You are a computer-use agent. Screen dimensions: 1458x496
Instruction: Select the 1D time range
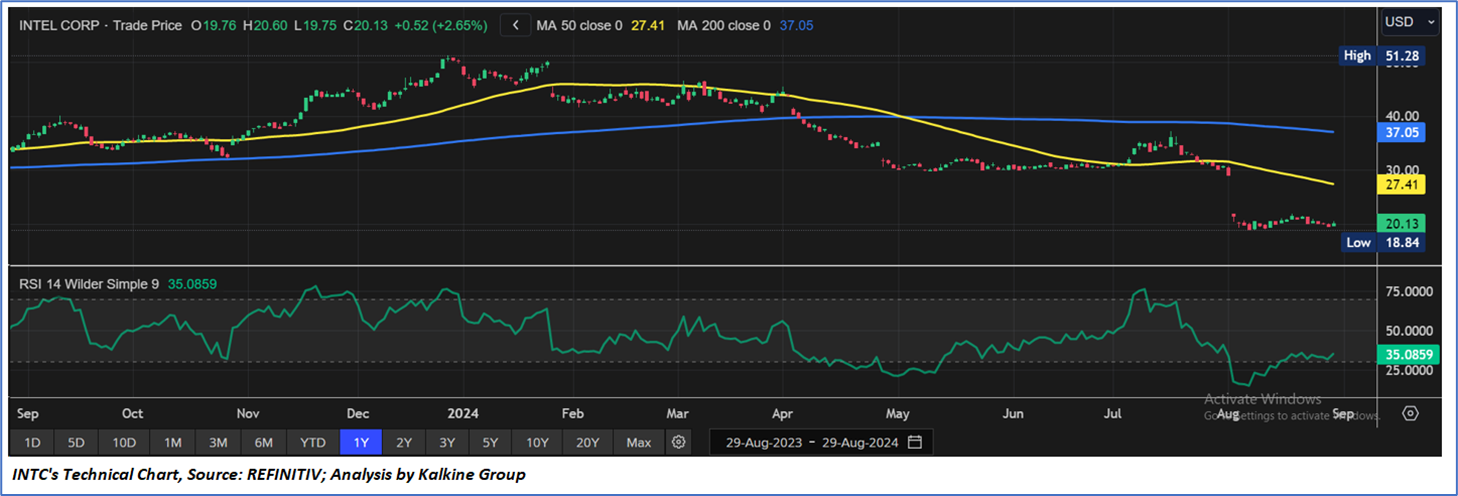(x=32, y=442)
